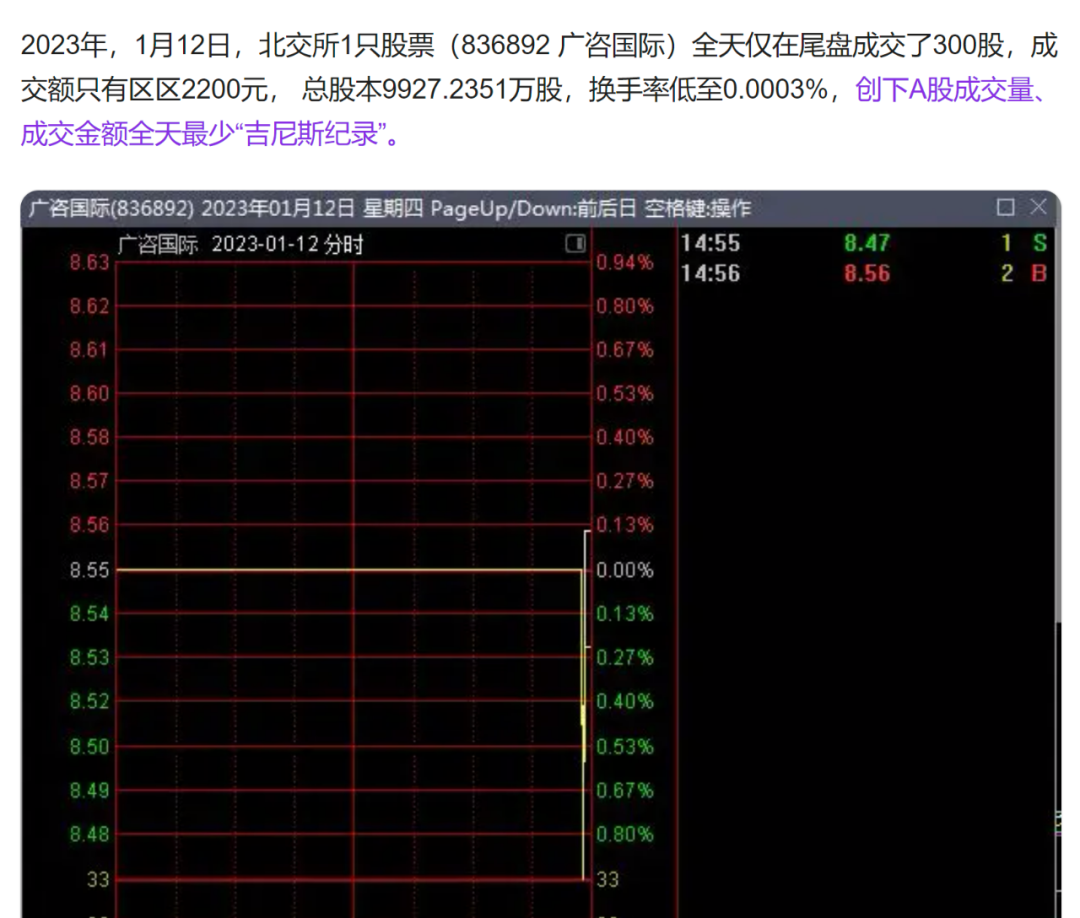The height and width of the screenshot is (918, 1080).
Task: Click the purple link about A-share trading volume record
Action: coord(534,111)
